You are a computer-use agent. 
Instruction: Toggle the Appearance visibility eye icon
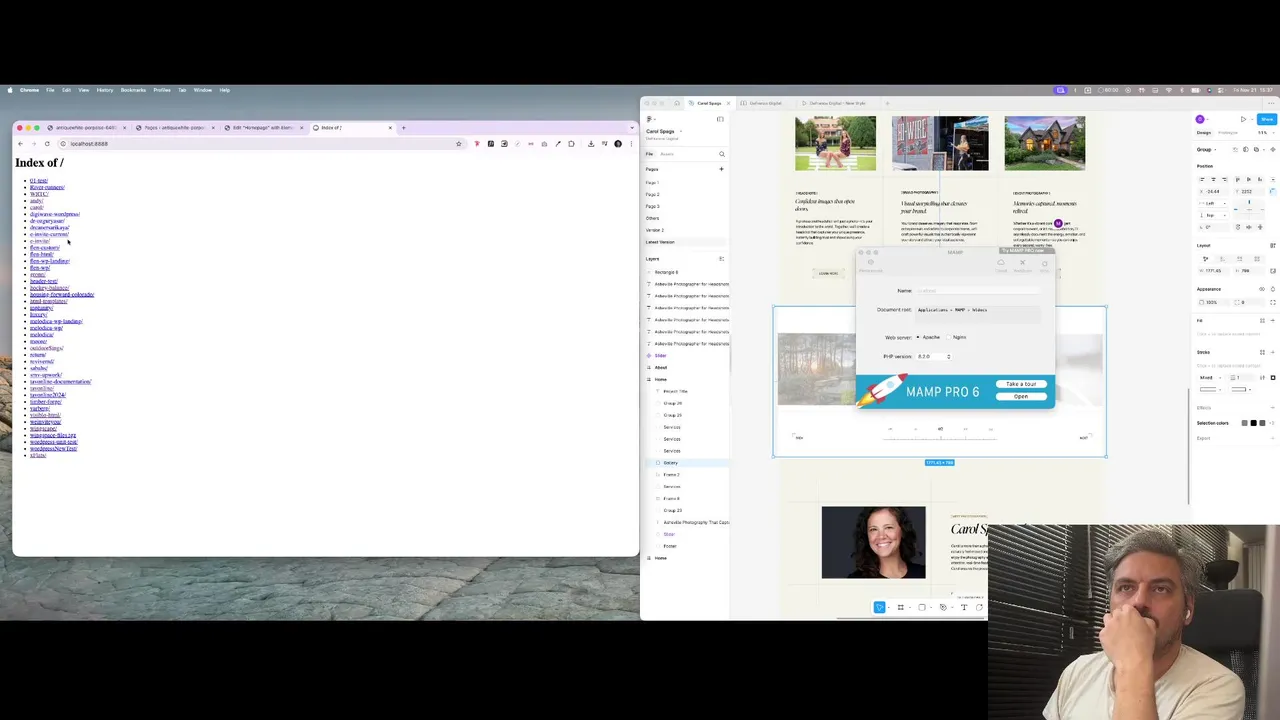[1262, 290]
